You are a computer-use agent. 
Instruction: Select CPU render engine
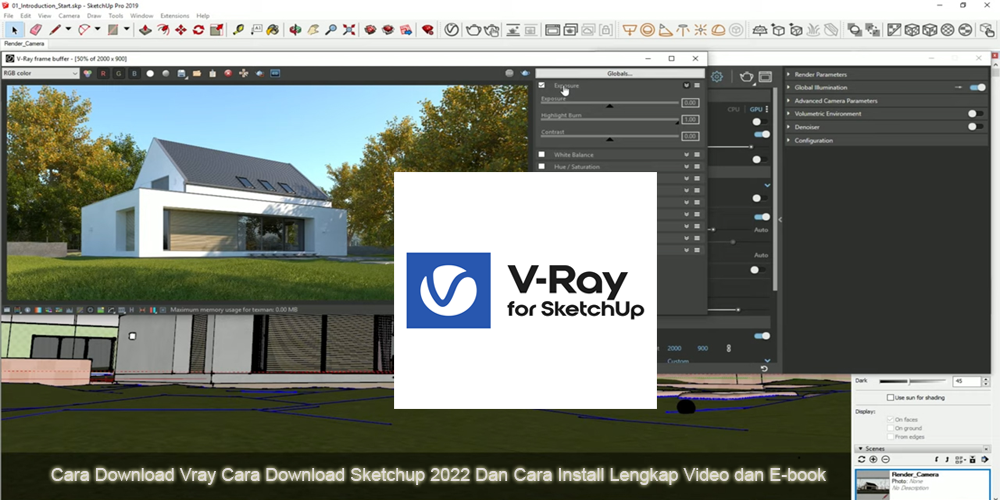pos(733,110)
